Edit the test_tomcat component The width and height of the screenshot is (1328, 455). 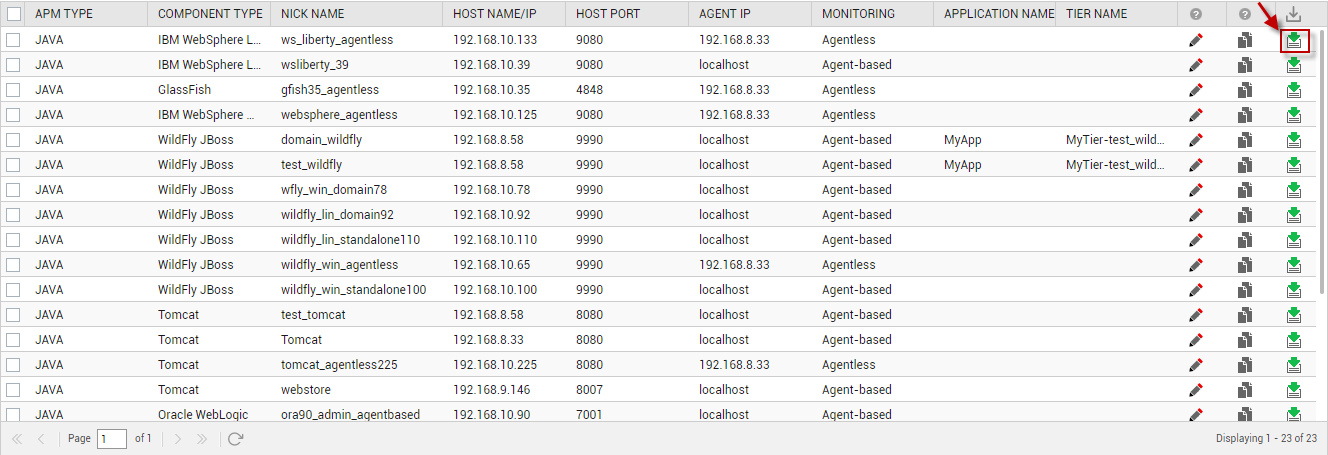pos(1195,315)
